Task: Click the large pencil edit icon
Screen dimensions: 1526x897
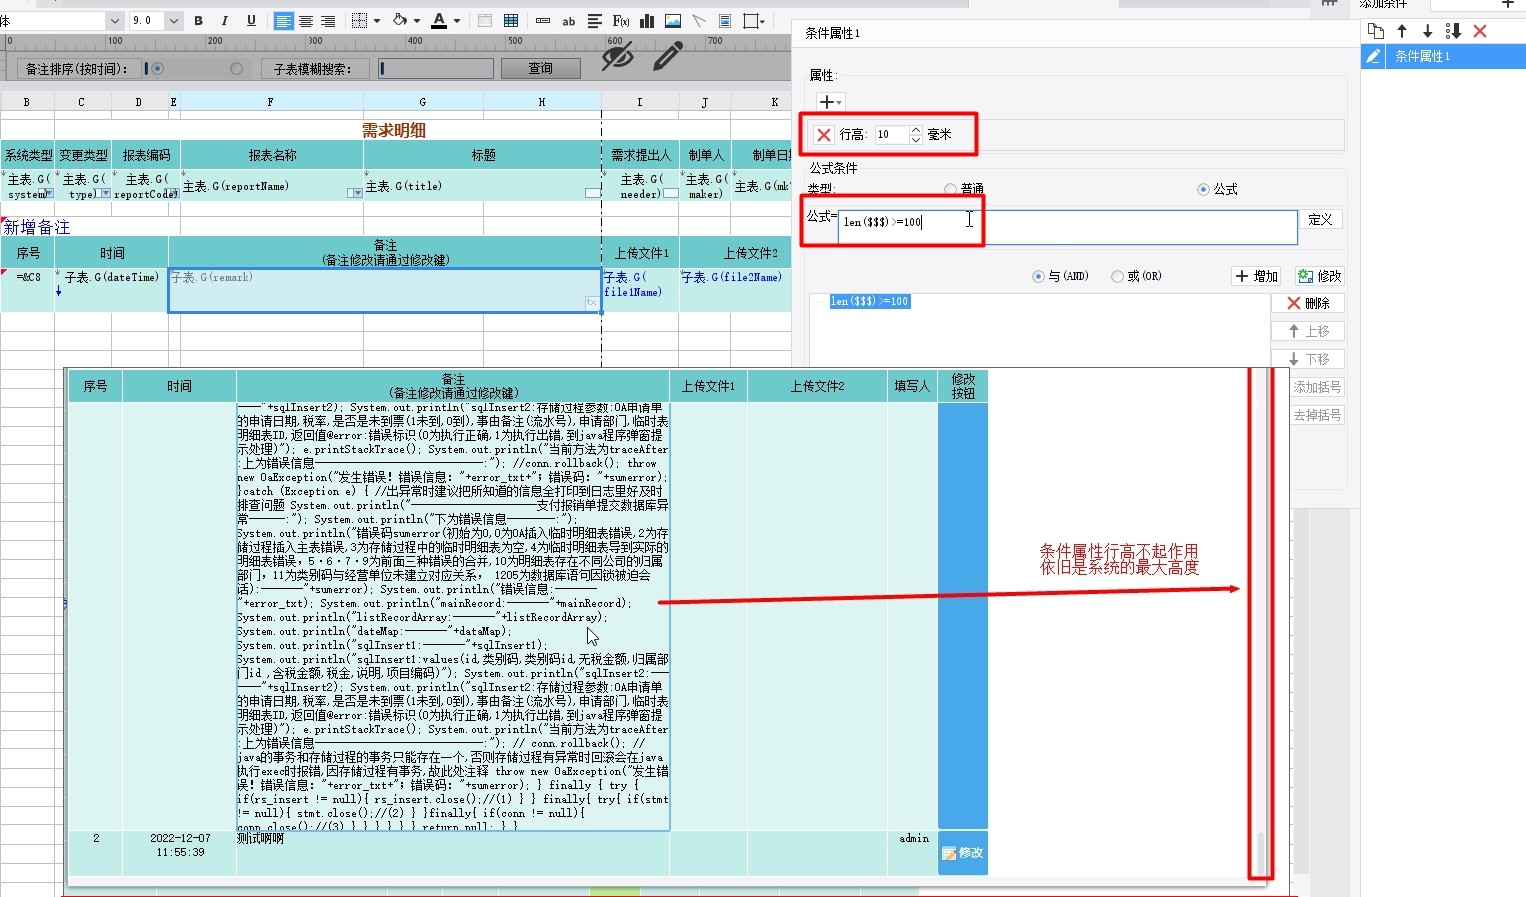Action: [x=667, y=56]
